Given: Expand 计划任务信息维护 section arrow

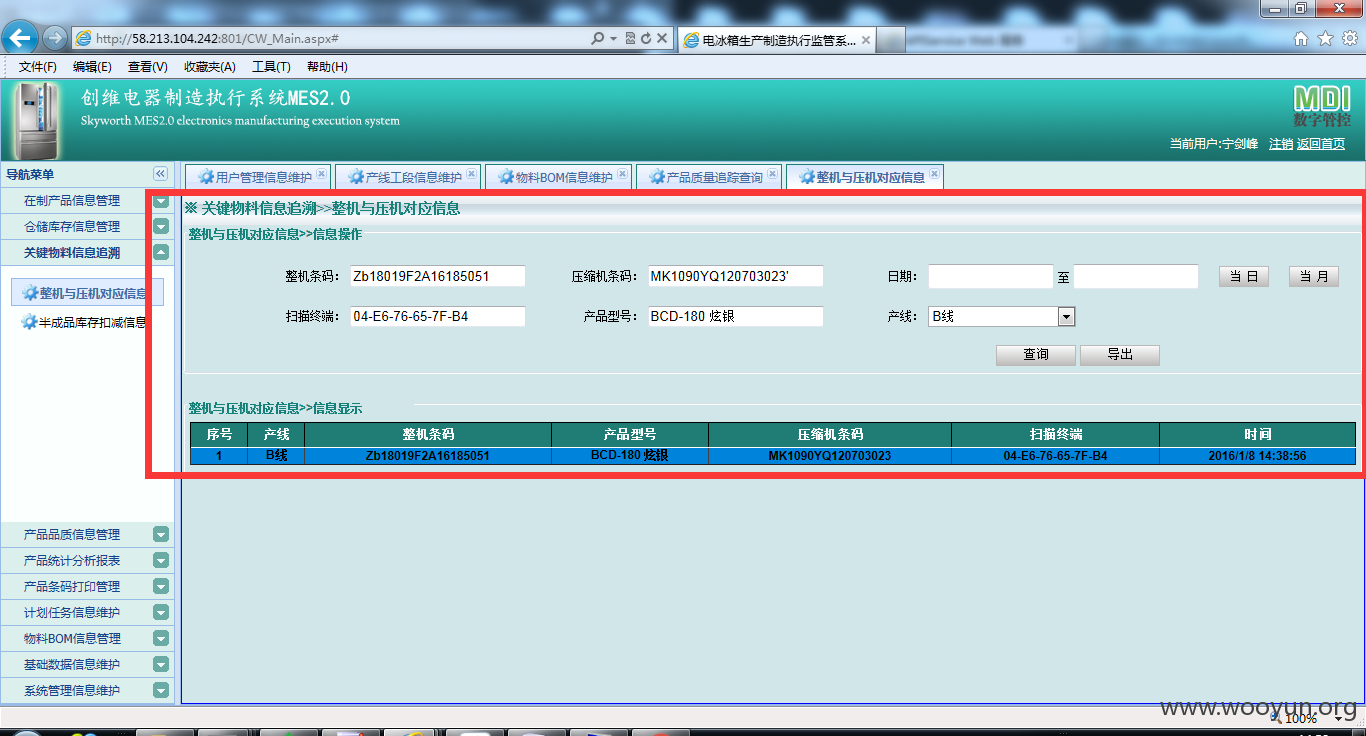Looking at the screenshot, I should [x=161, y=613].
